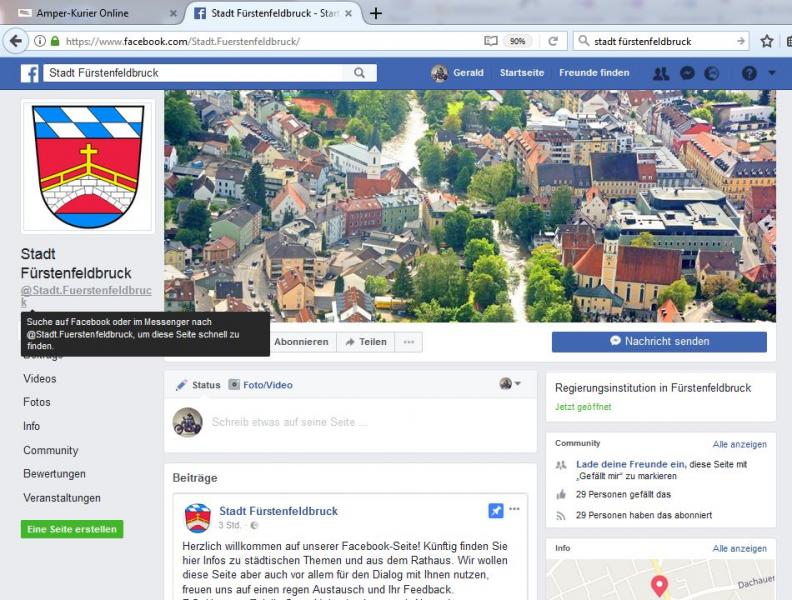The width and height of the screenshot is (792, 600).
Task: Open Veranstaltungen in page sidebar
Action: 62,498
